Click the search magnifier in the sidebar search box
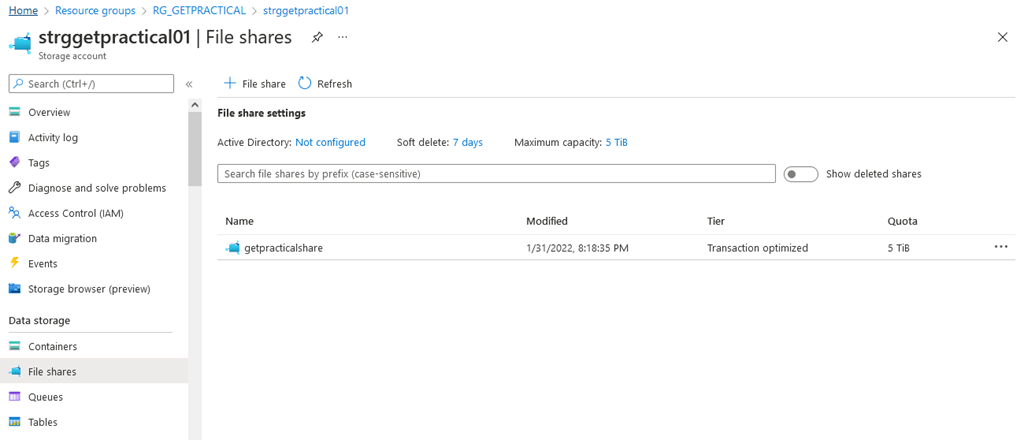1024x440 pixels. pyautogui.click(x=19, y=84)
